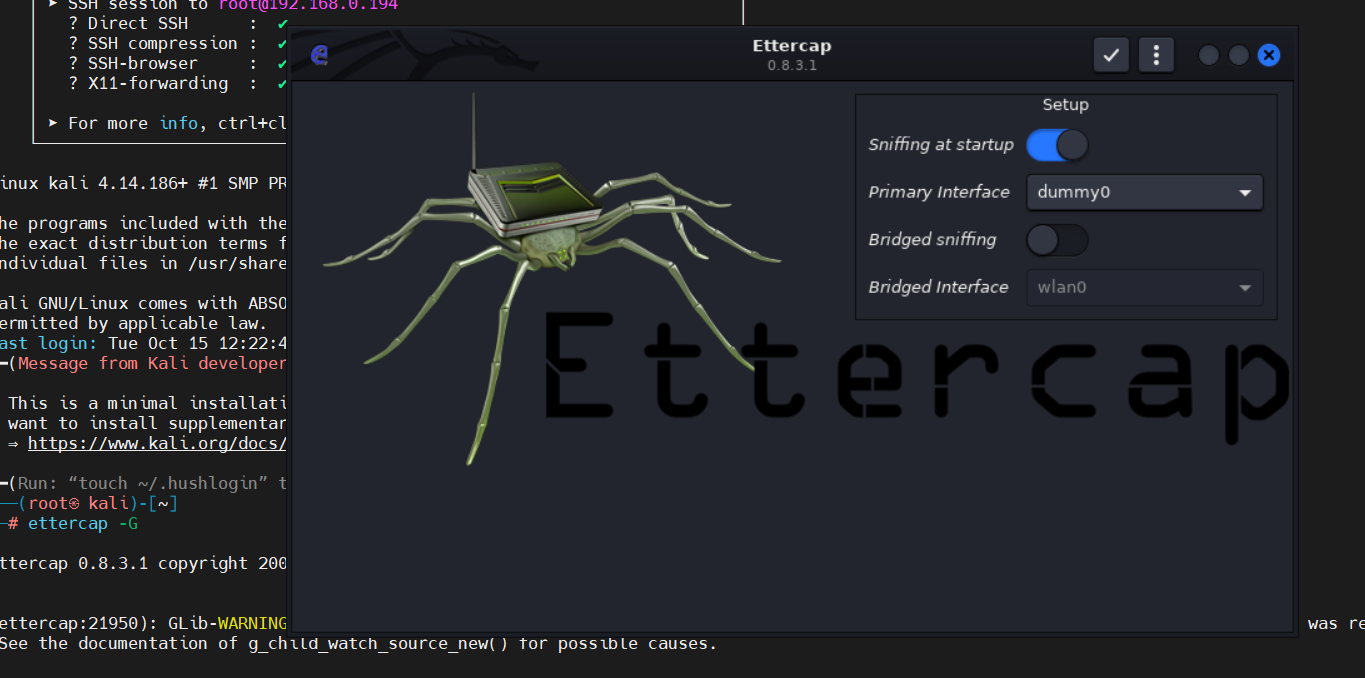Minimize the Ettercap window

pyautogui.click(x=1209, y=55)
